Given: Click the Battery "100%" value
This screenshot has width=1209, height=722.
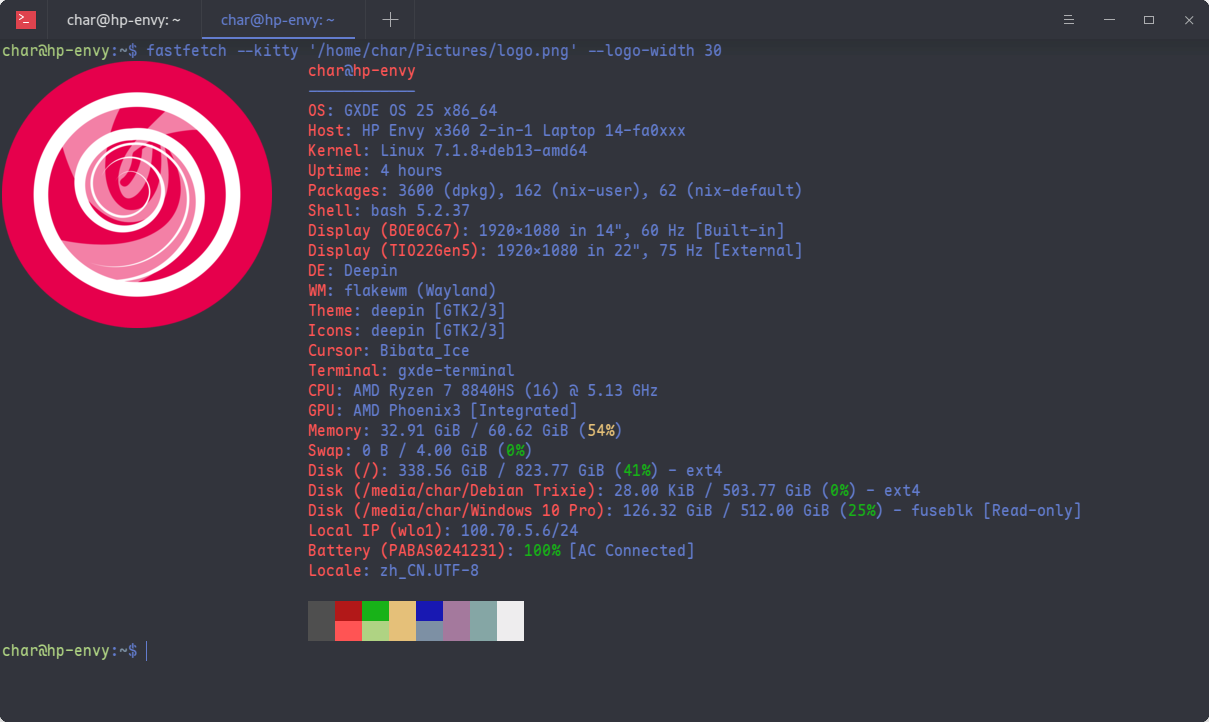Looking at the screenshot, I should click(x=542, y=551).
